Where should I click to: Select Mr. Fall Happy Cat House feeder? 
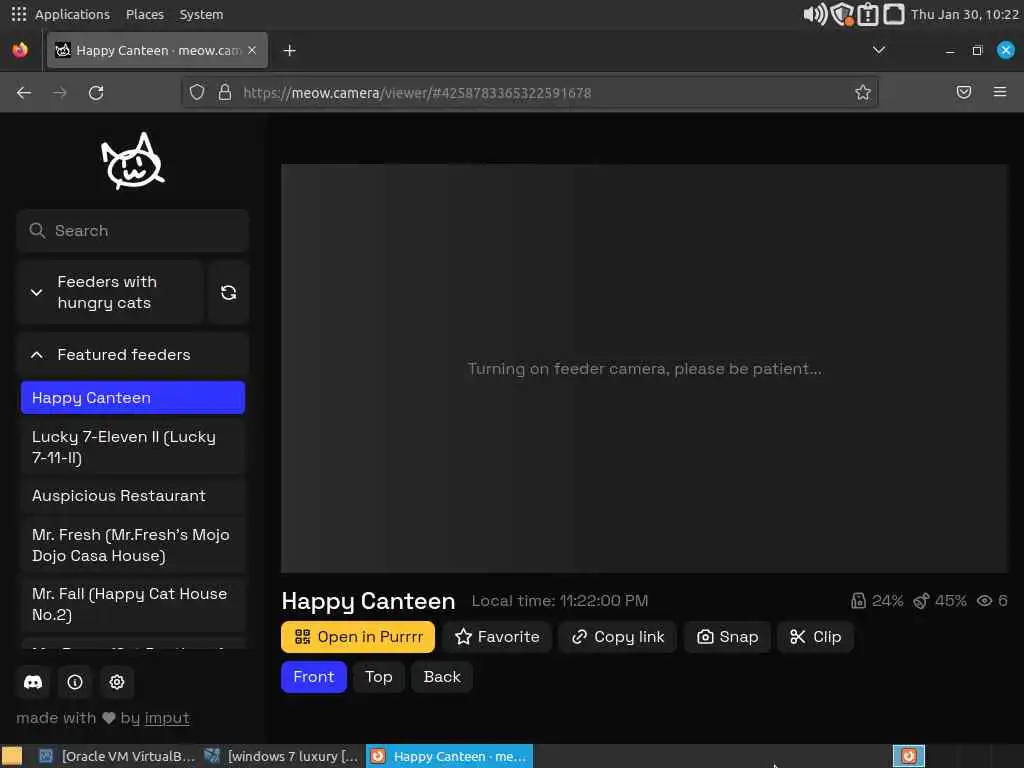(x=133, y=604)
